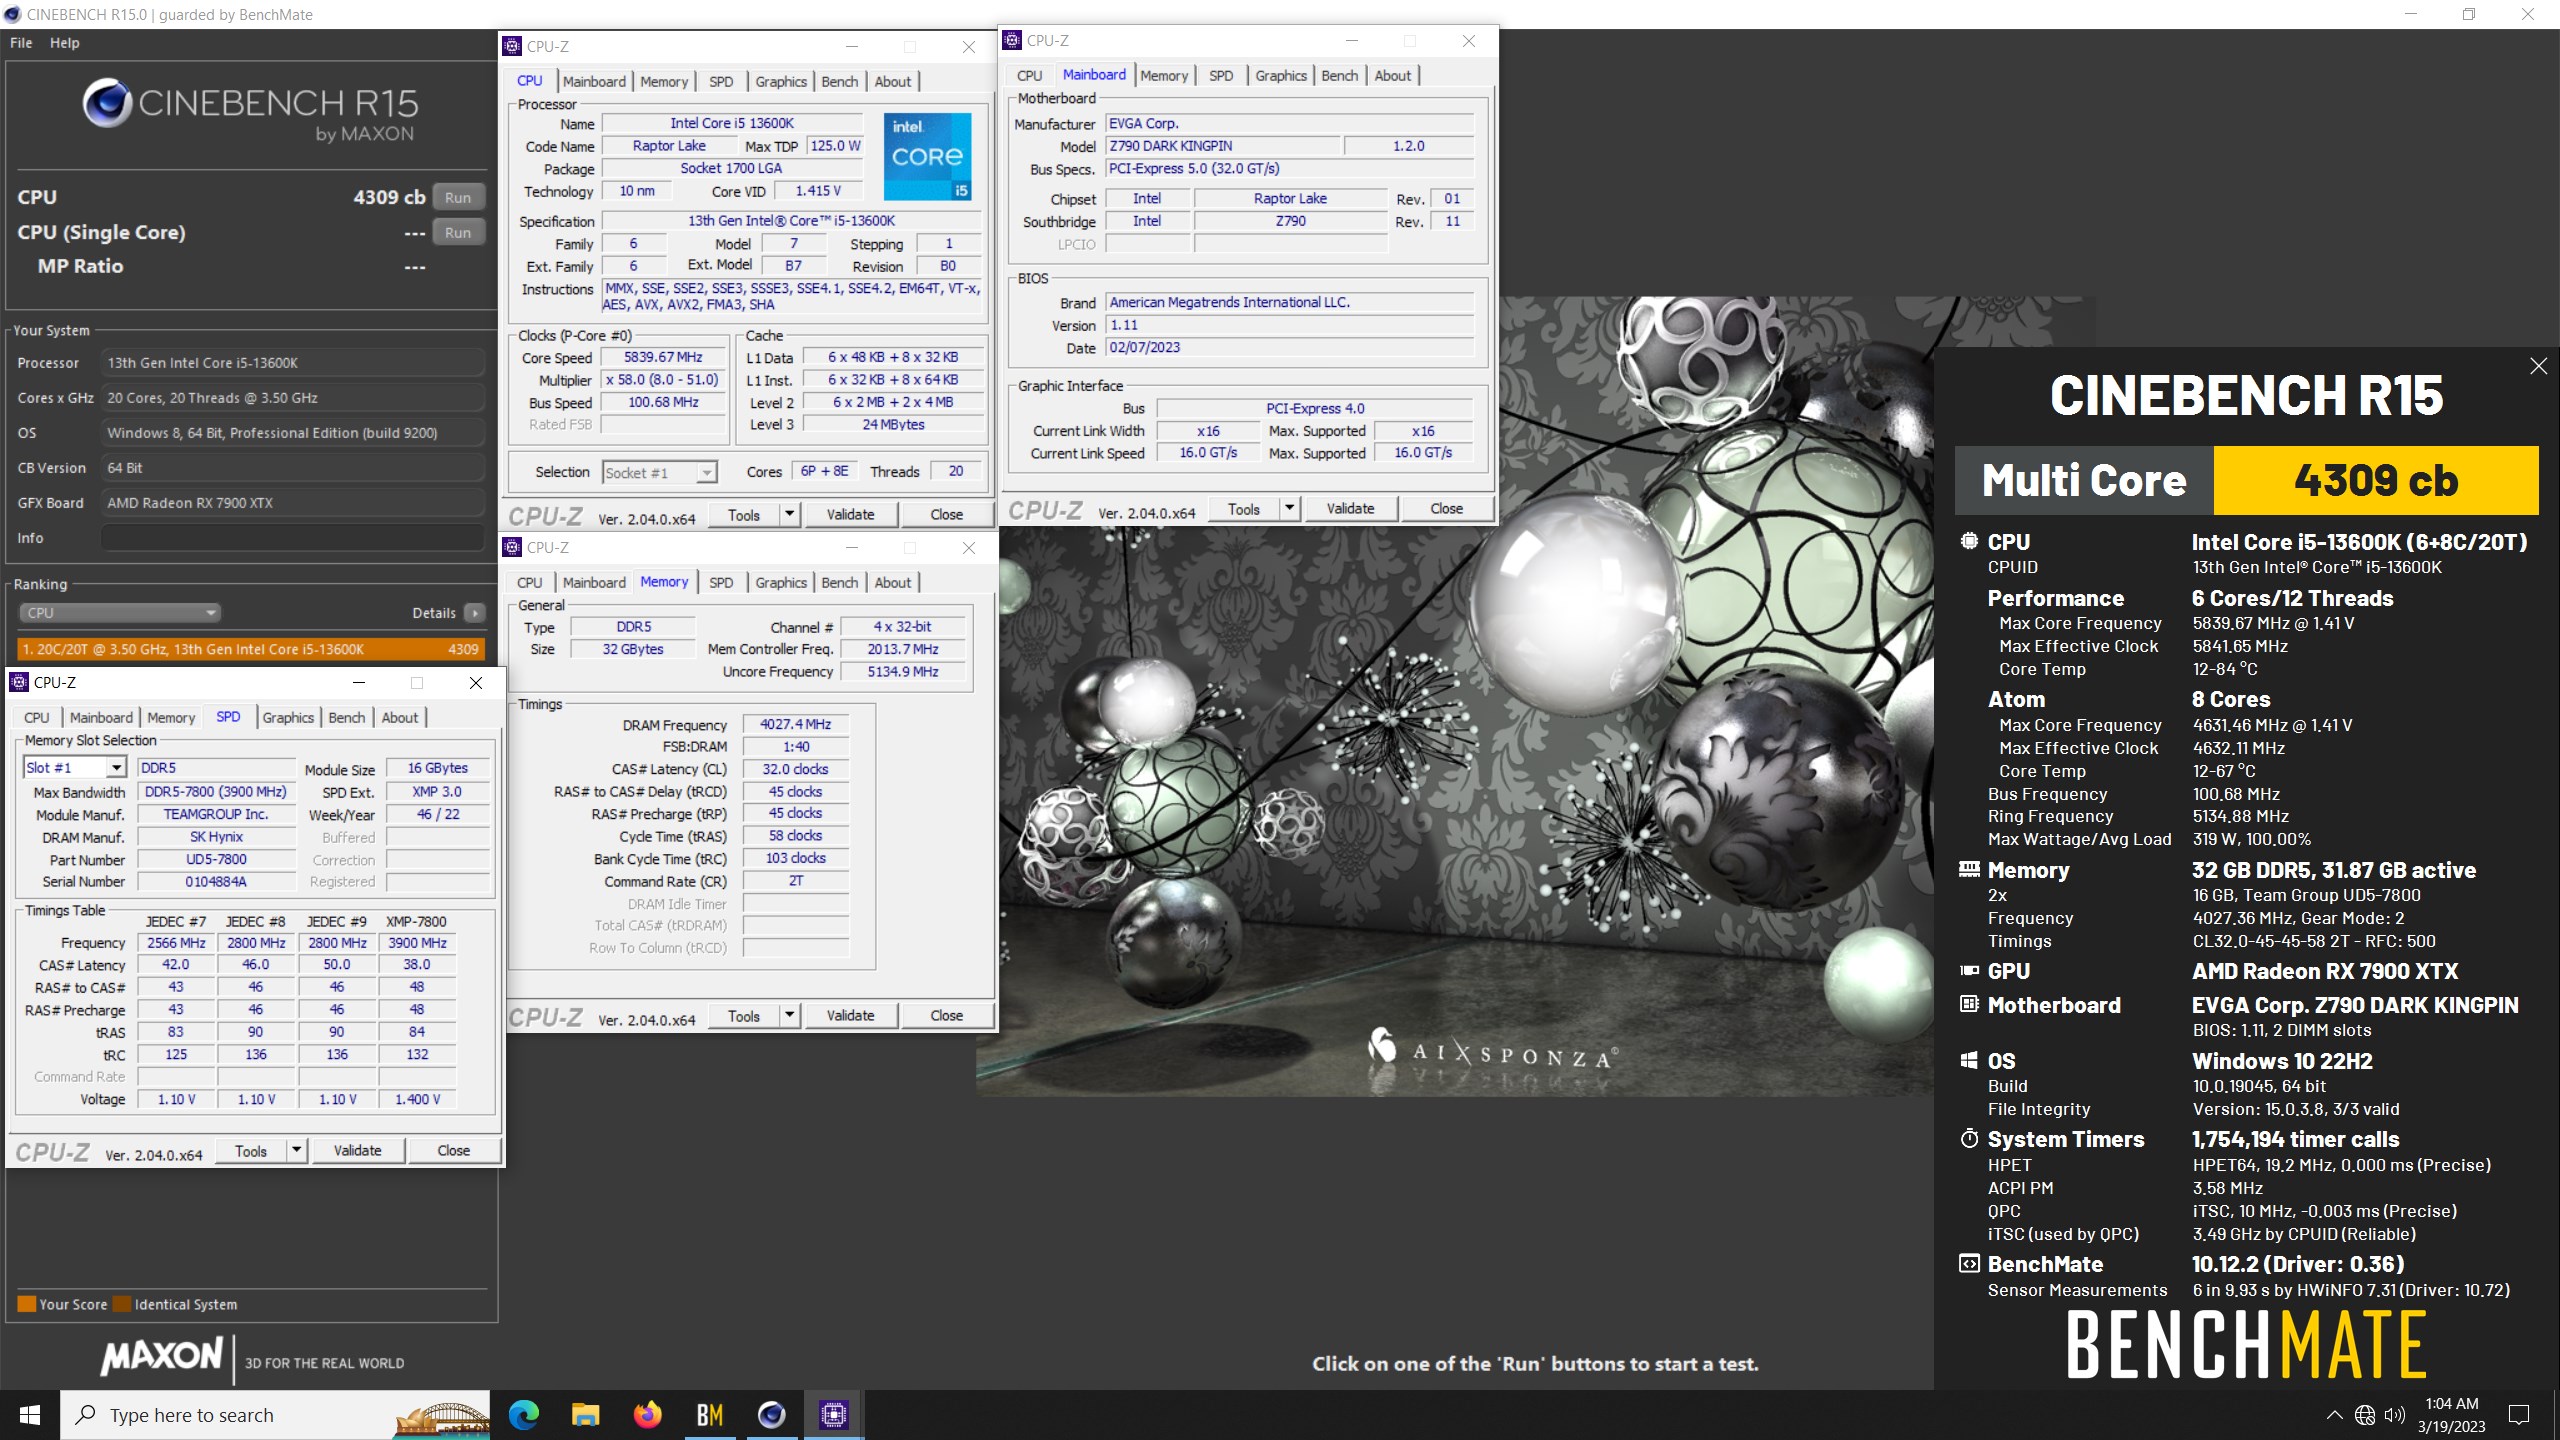
Task: Open the volume control in the system tray
Action: coord(2394,1415)
